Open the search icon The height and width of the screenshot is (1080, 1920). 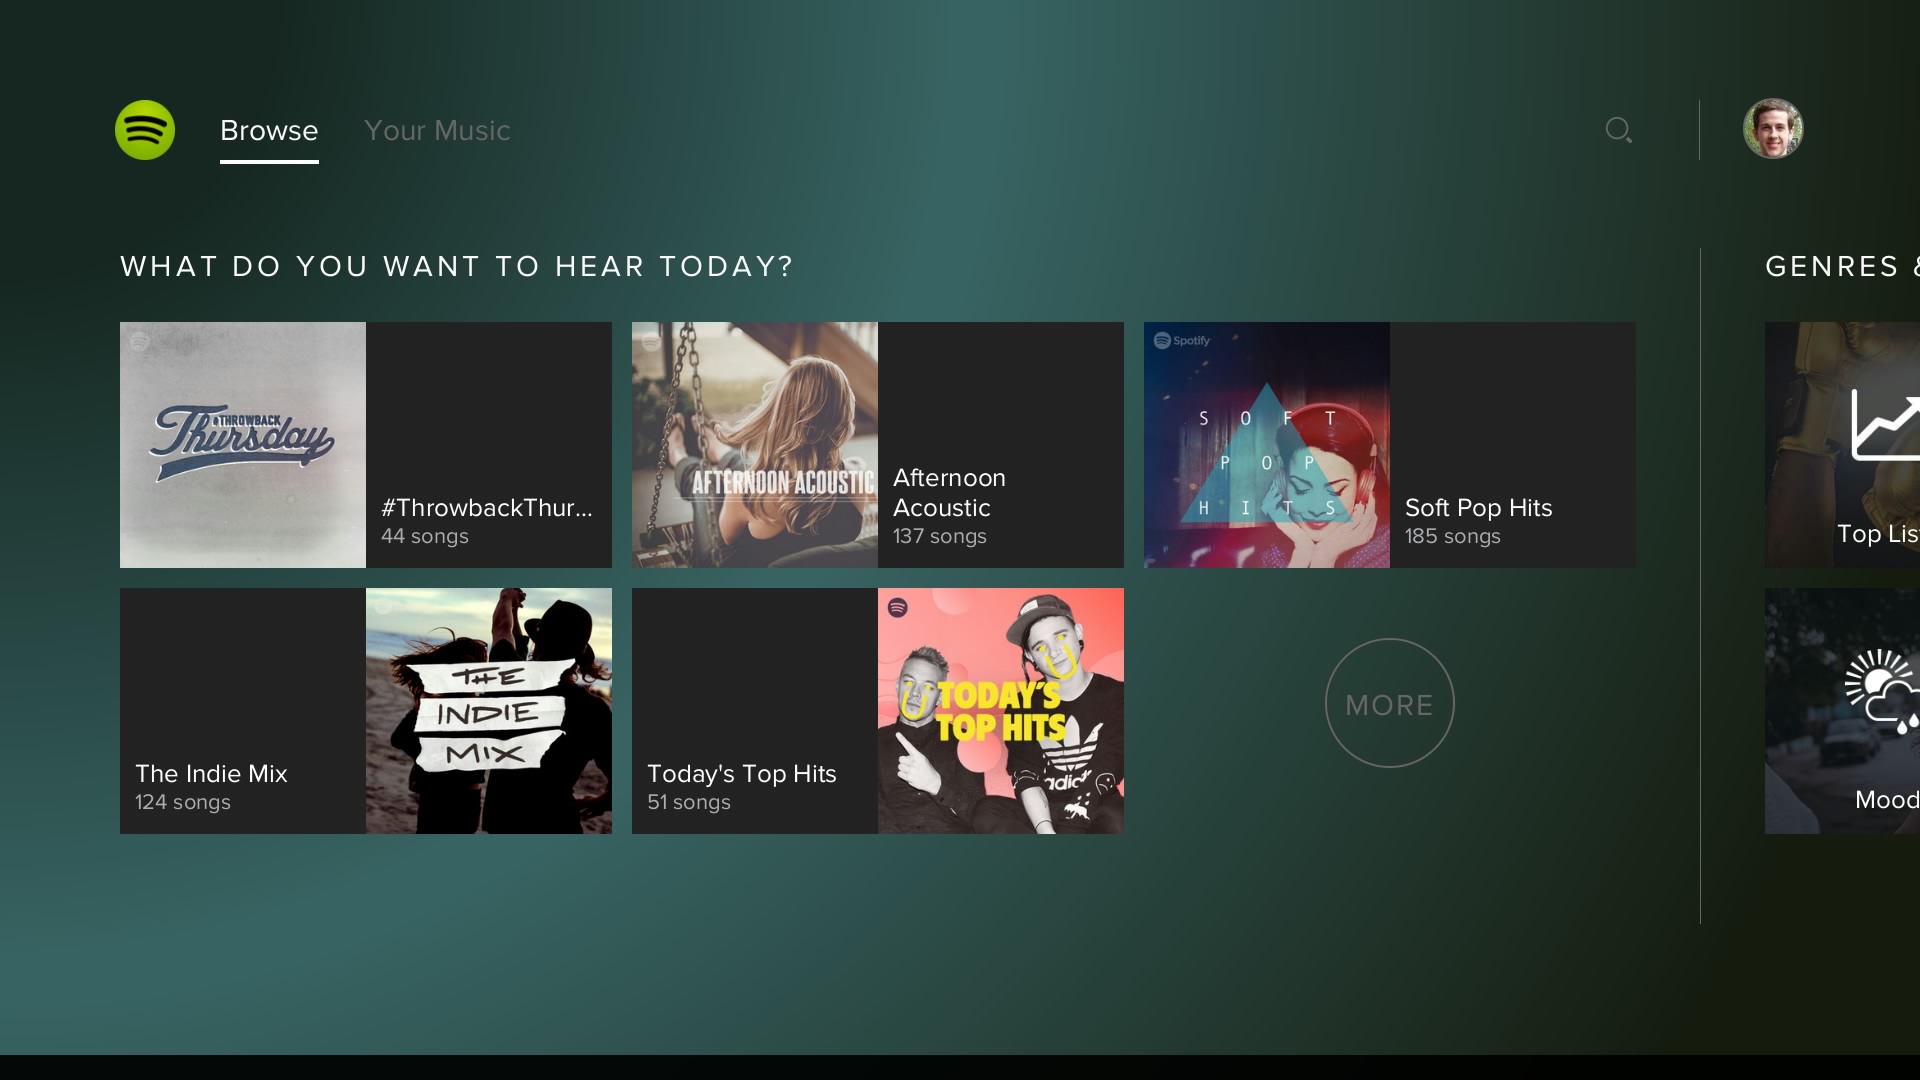click(1619, 130)
